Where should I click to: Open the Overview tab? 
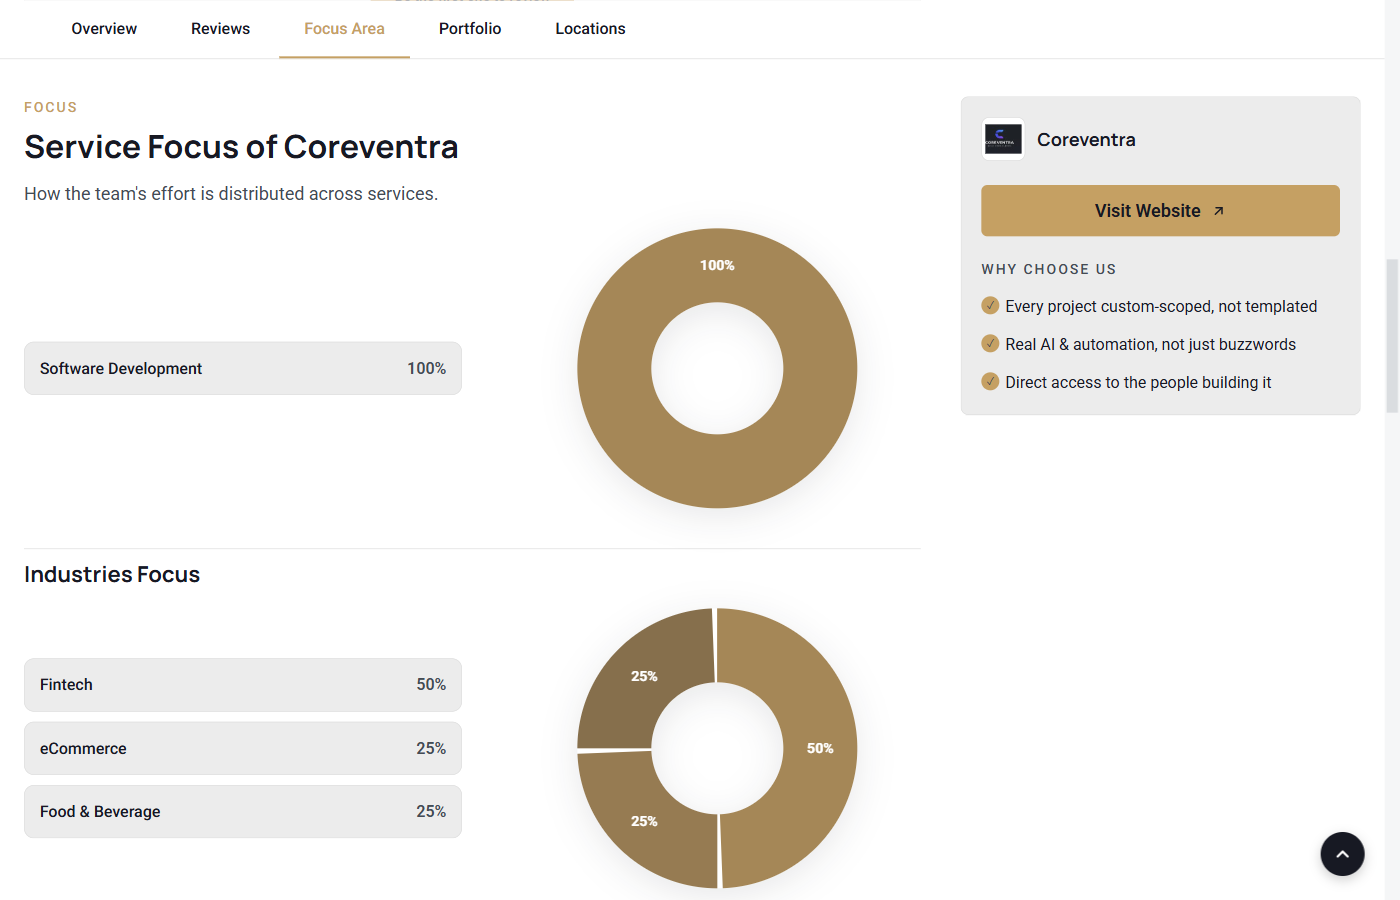pyautogui.click(x=104, y=29)
